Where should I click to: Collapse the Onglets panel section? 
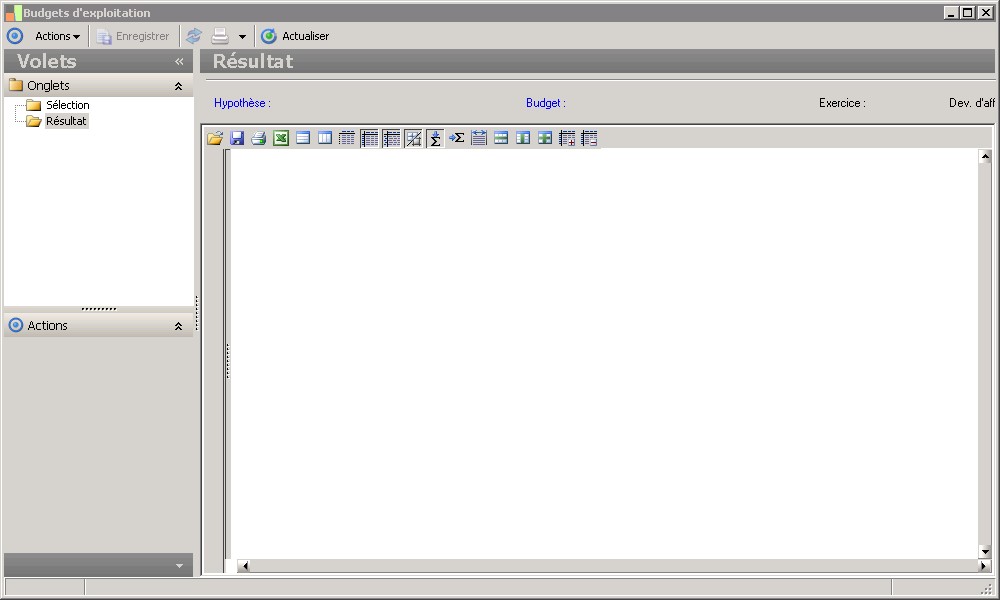click(x=178, y=86)
